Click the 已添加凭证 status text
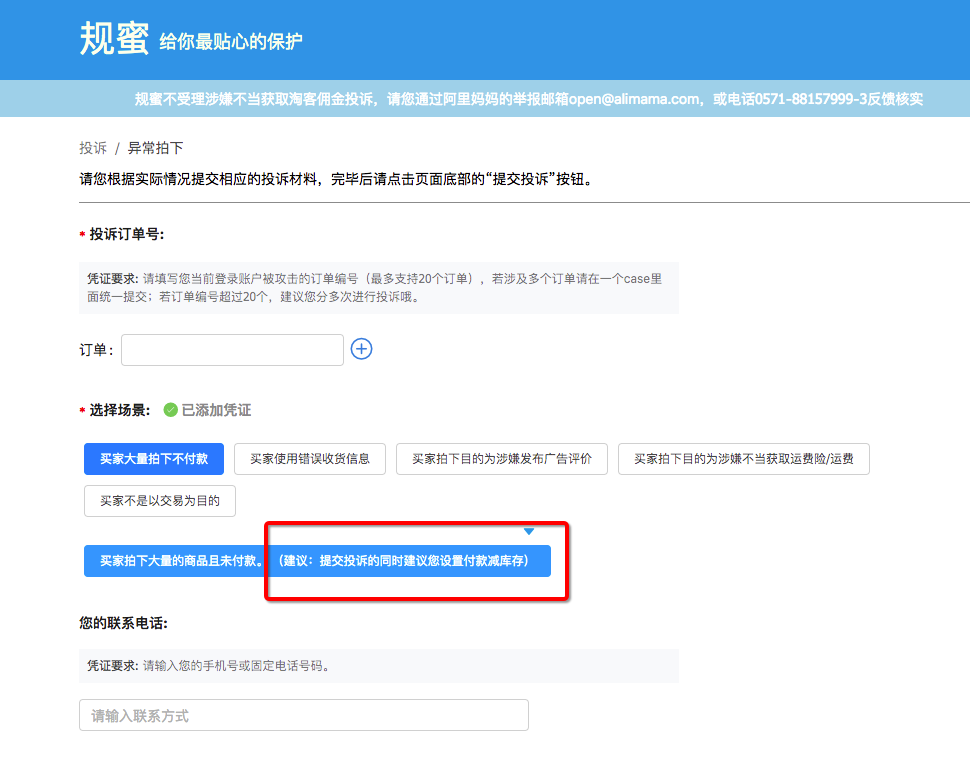The width and height of the screenshot is (970, 759). point(216,410)
